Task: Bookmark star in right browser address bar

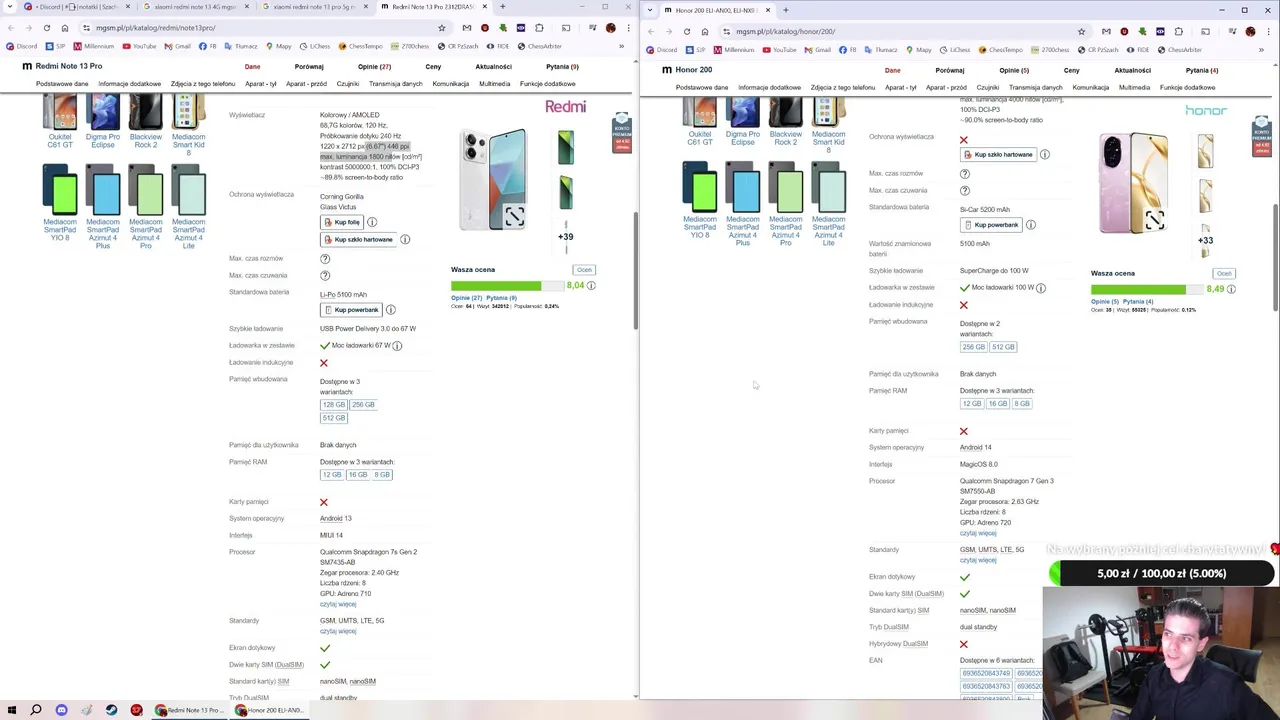Action: point(1081,31)
